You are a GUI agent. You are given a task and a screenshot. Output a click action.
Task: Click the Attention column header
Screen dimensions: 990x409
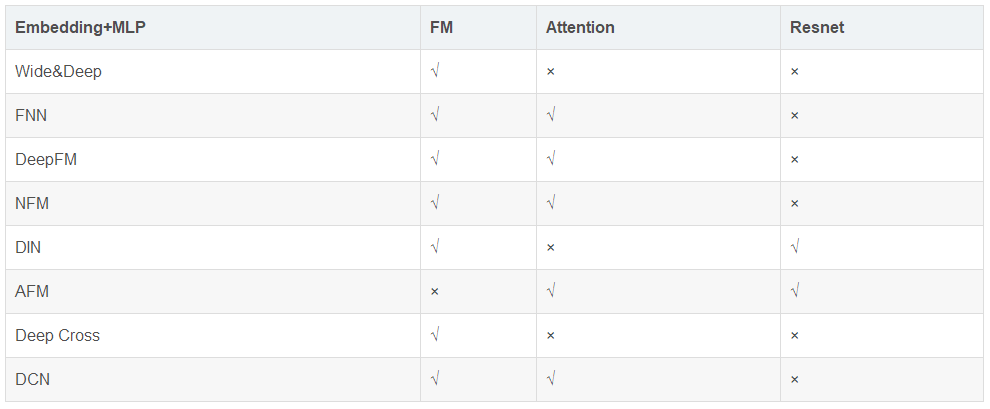[x=580, y=28]
